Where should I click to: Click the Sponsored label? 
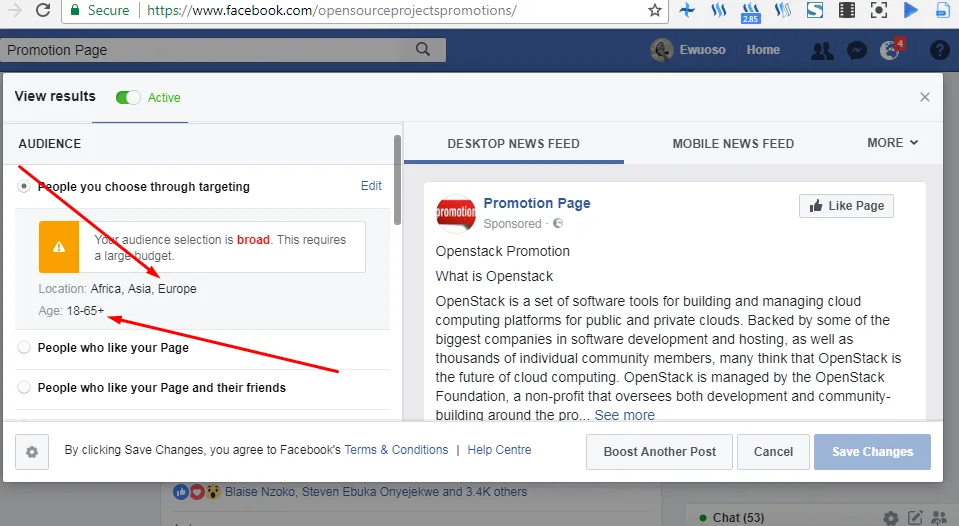512,223
